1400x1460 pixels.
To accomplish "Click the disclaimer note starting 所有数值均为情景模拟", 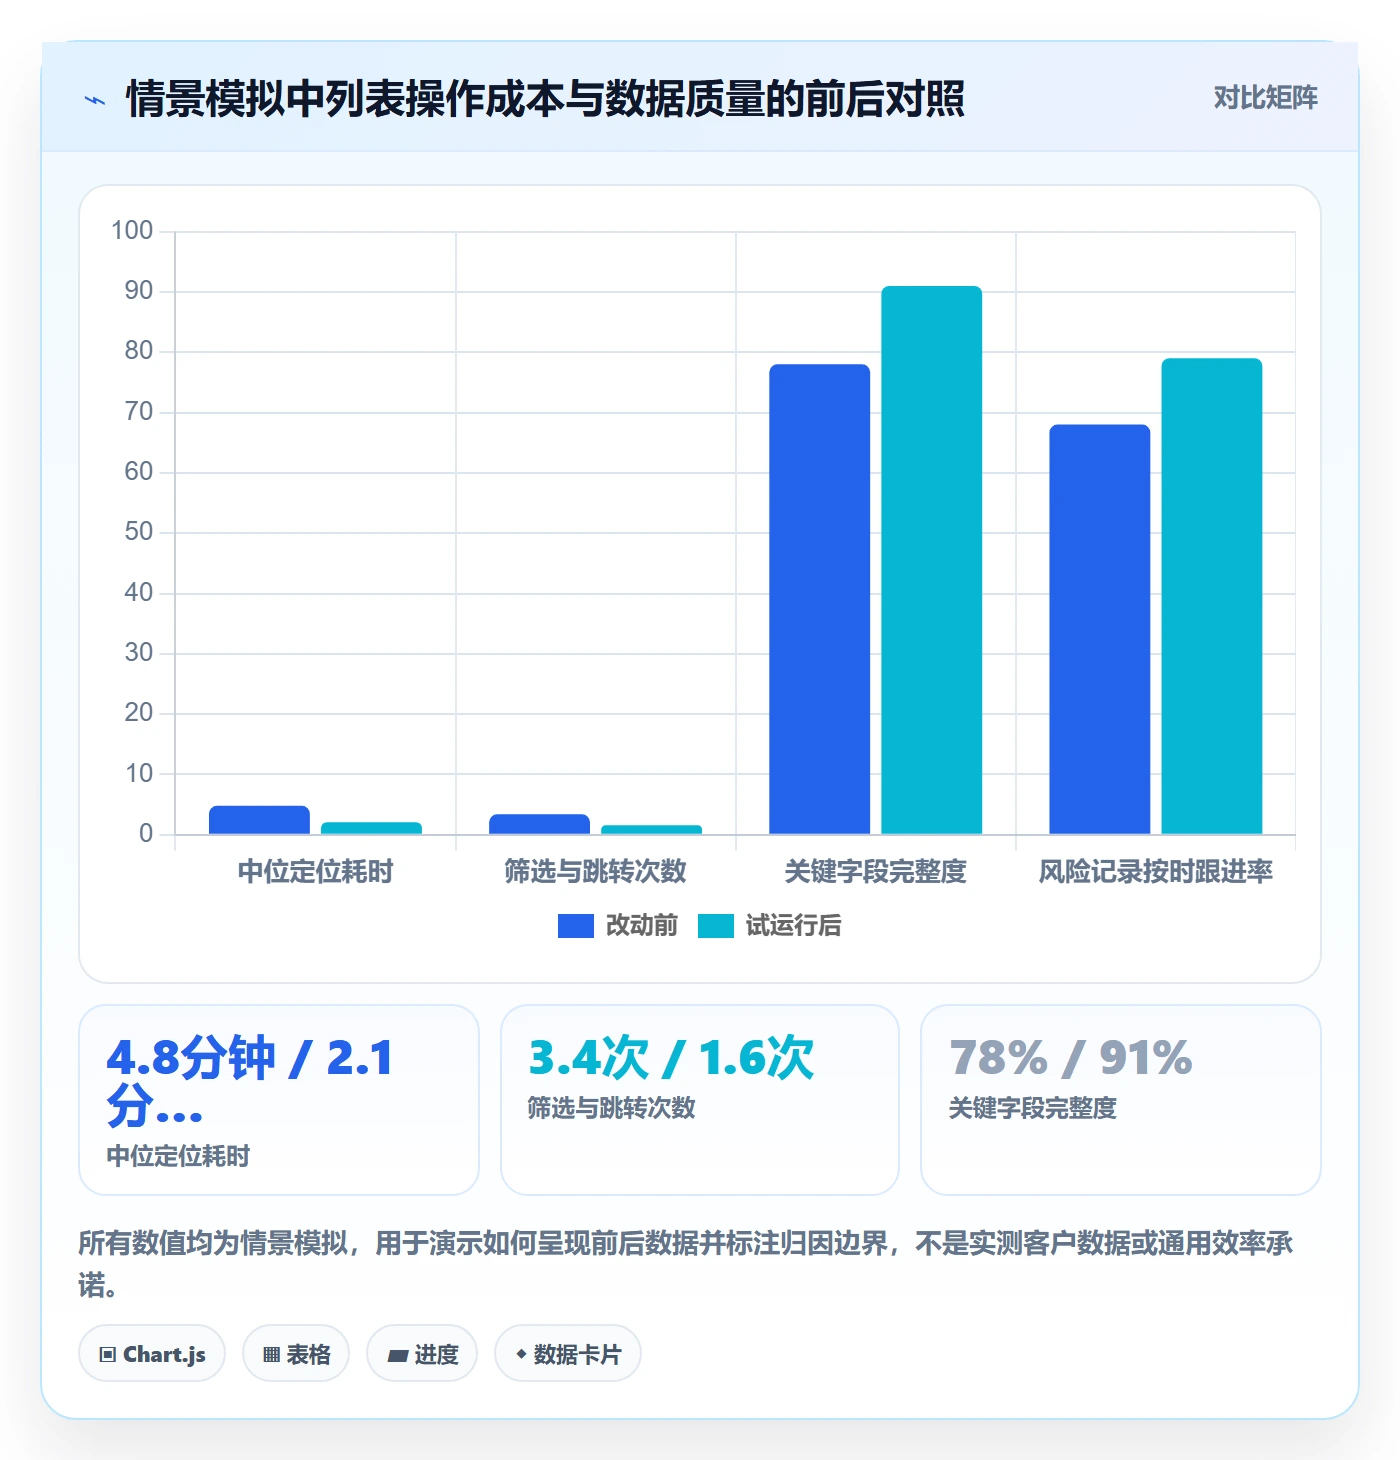I will 686,1264.
